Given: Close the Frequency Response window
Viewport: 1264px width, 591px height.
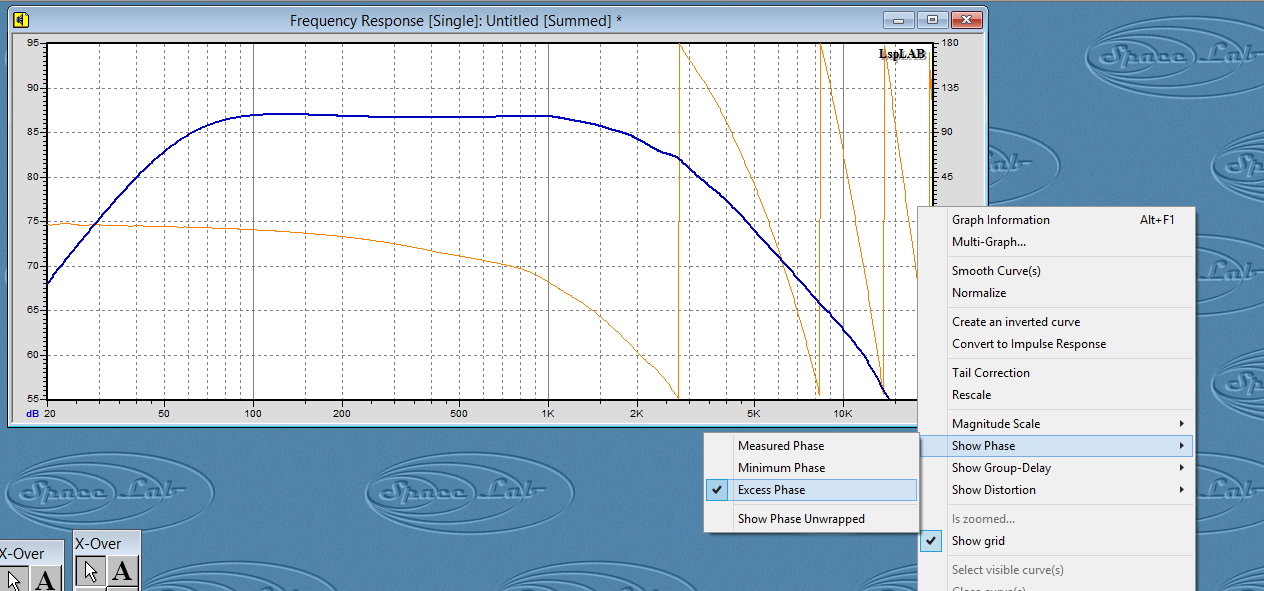Looking at the screenshot, I should pyautogui.click(x=966, y=20).
